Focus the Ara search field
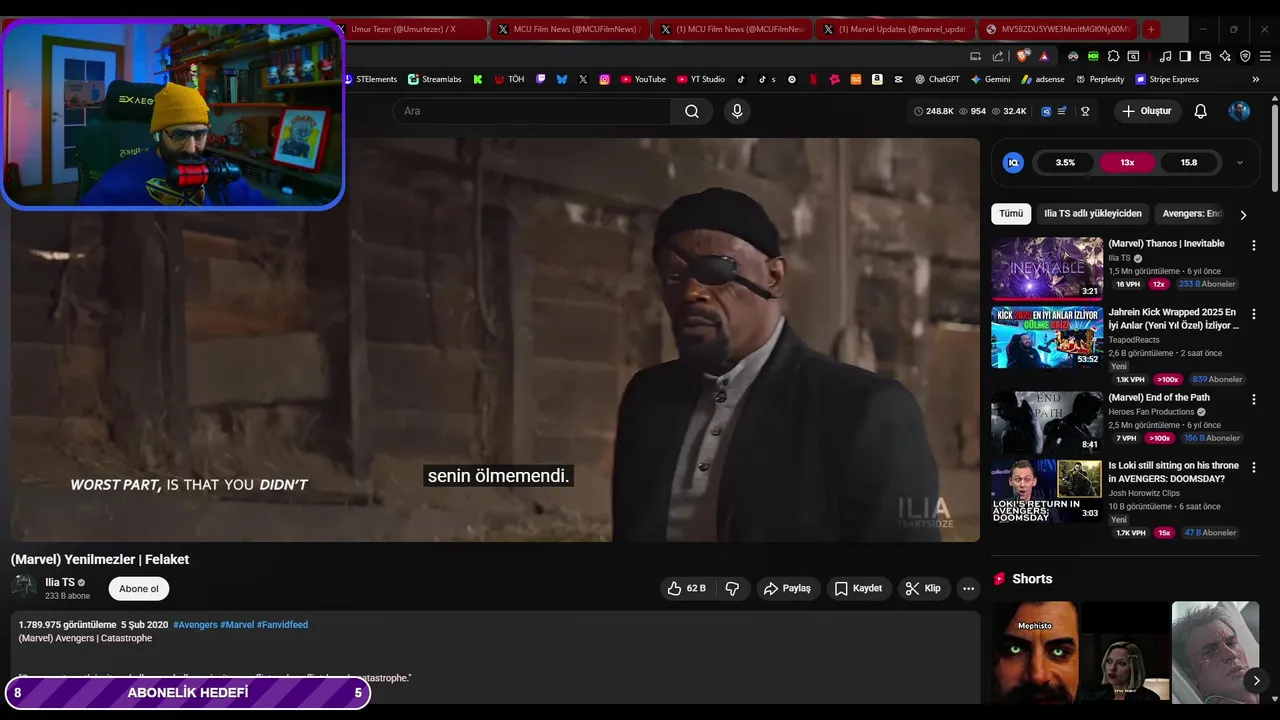The width and height of the screenshot is (1280, 720). click(531, 111)
